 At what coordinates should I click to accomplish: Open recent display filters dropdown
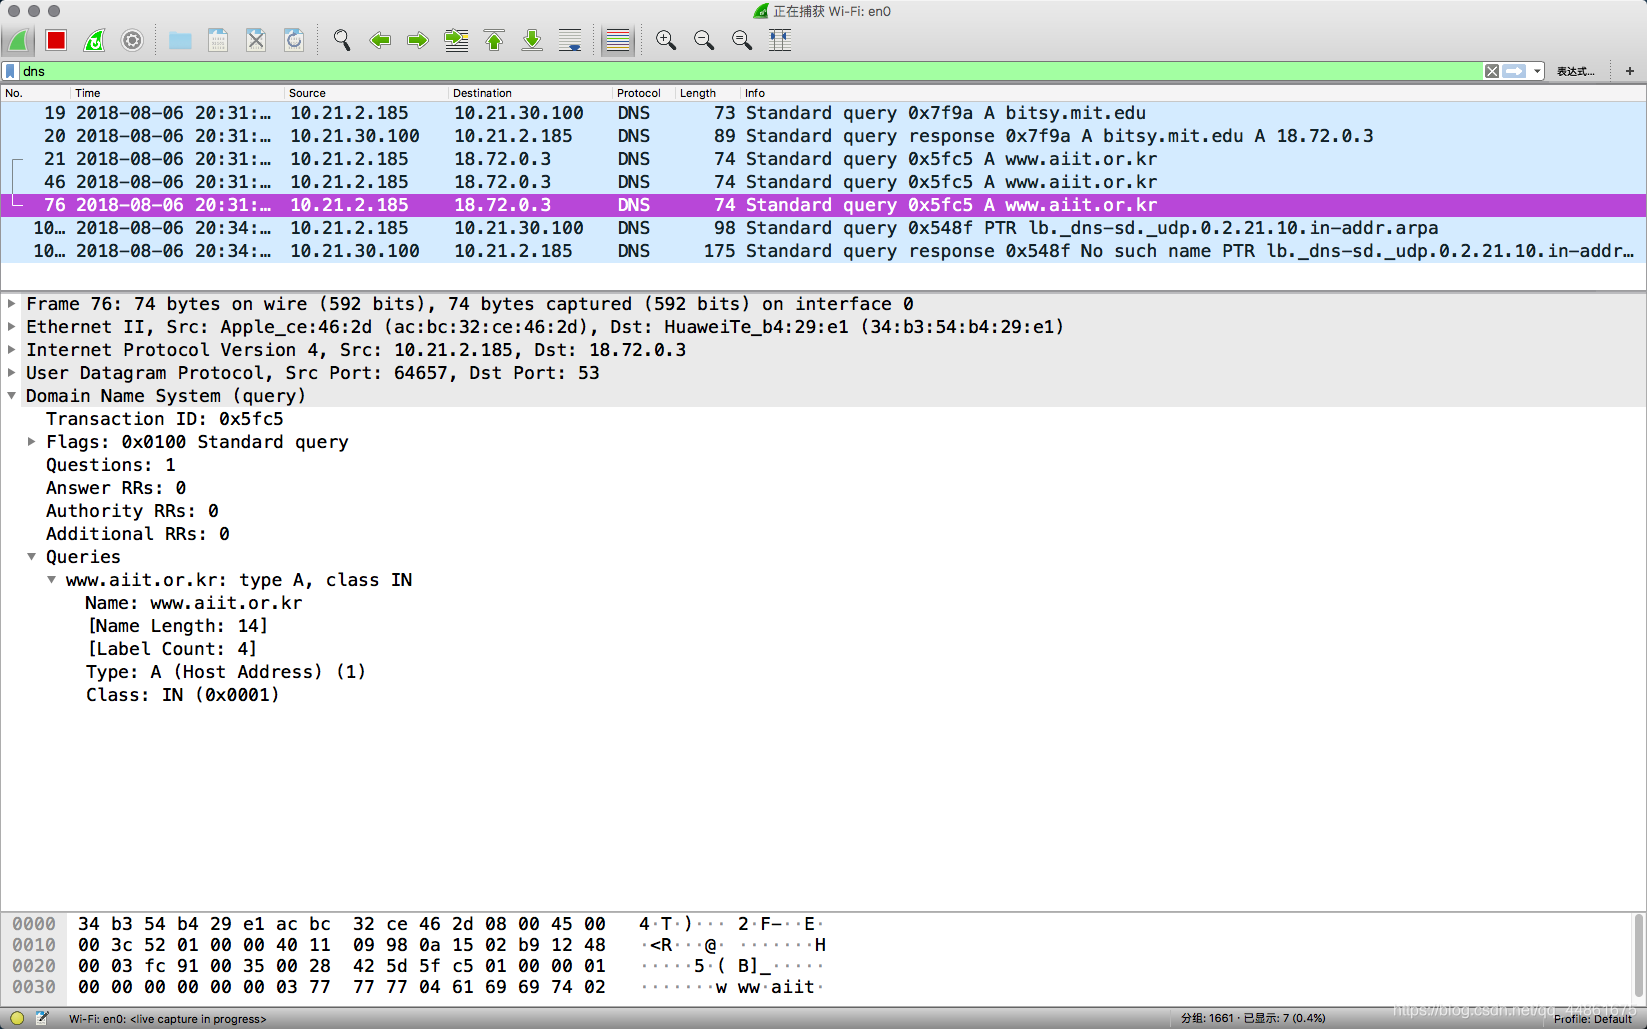(x=1537, y=71)
